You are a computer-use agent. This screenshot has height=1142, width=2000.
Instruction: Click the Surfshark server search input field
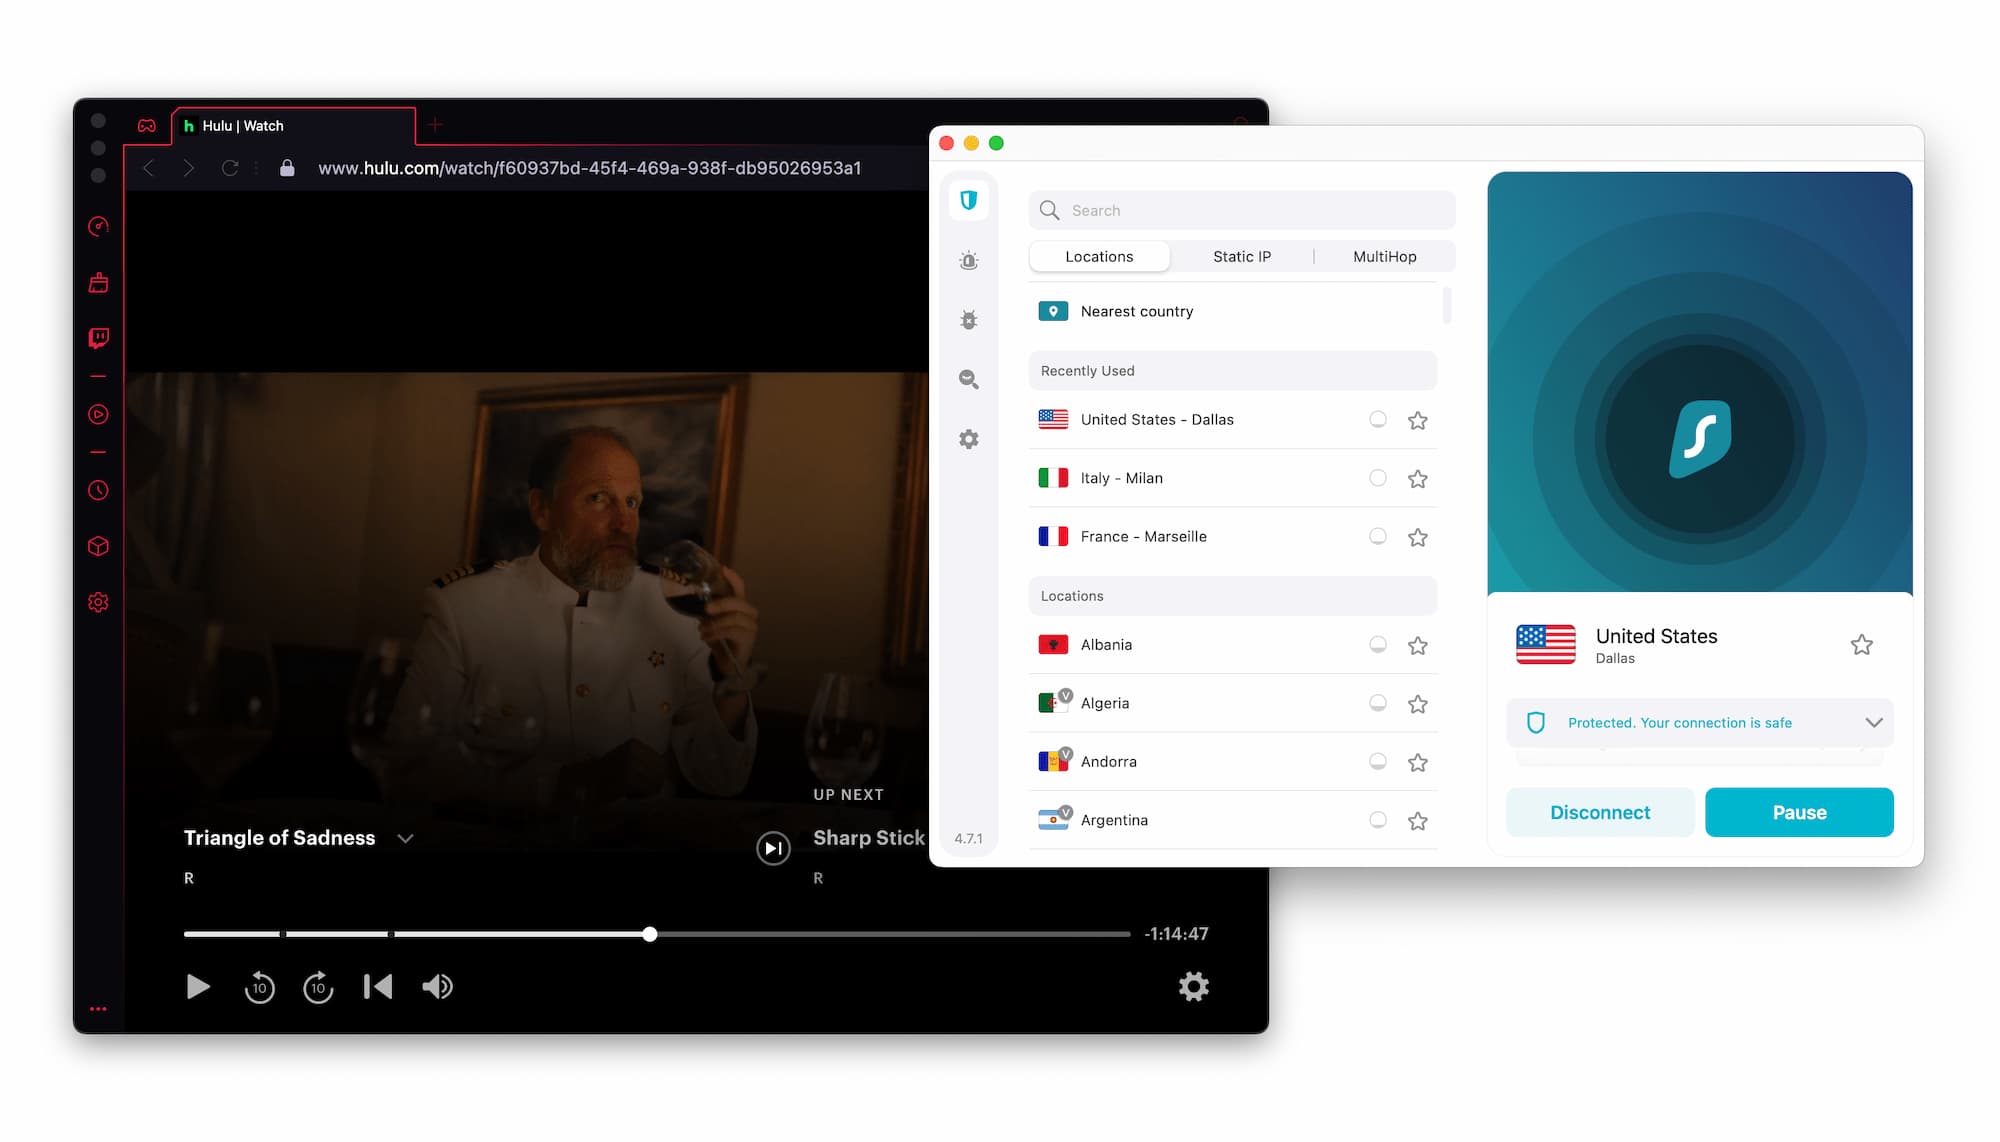tap(1242, 209)
